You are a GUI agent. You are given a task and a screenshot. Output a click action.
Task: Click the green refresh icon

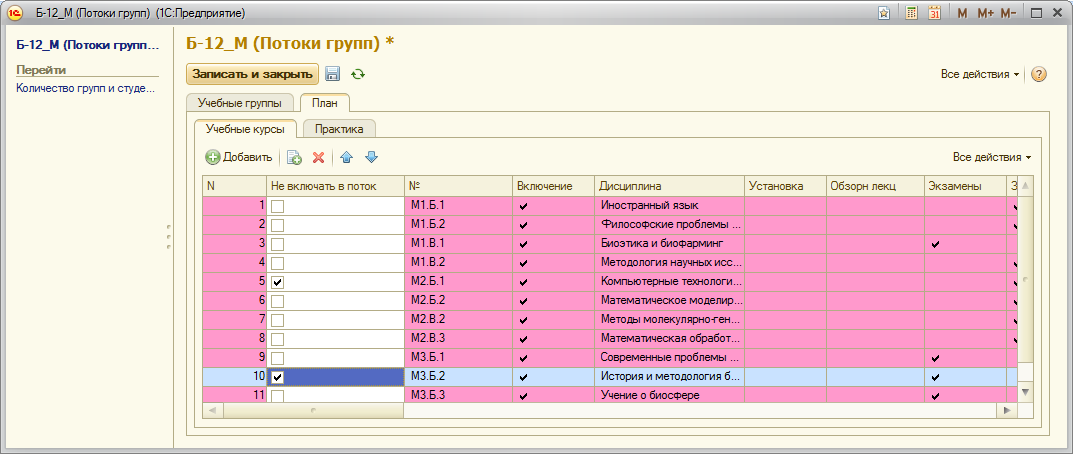pyautogui.click(x=357, y=74)
